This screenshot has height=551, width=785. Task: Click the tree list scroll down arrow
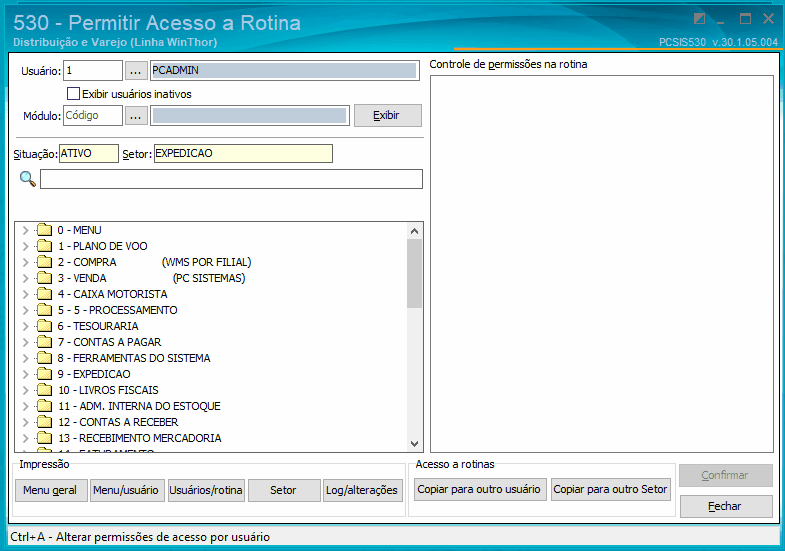(414, 443)
